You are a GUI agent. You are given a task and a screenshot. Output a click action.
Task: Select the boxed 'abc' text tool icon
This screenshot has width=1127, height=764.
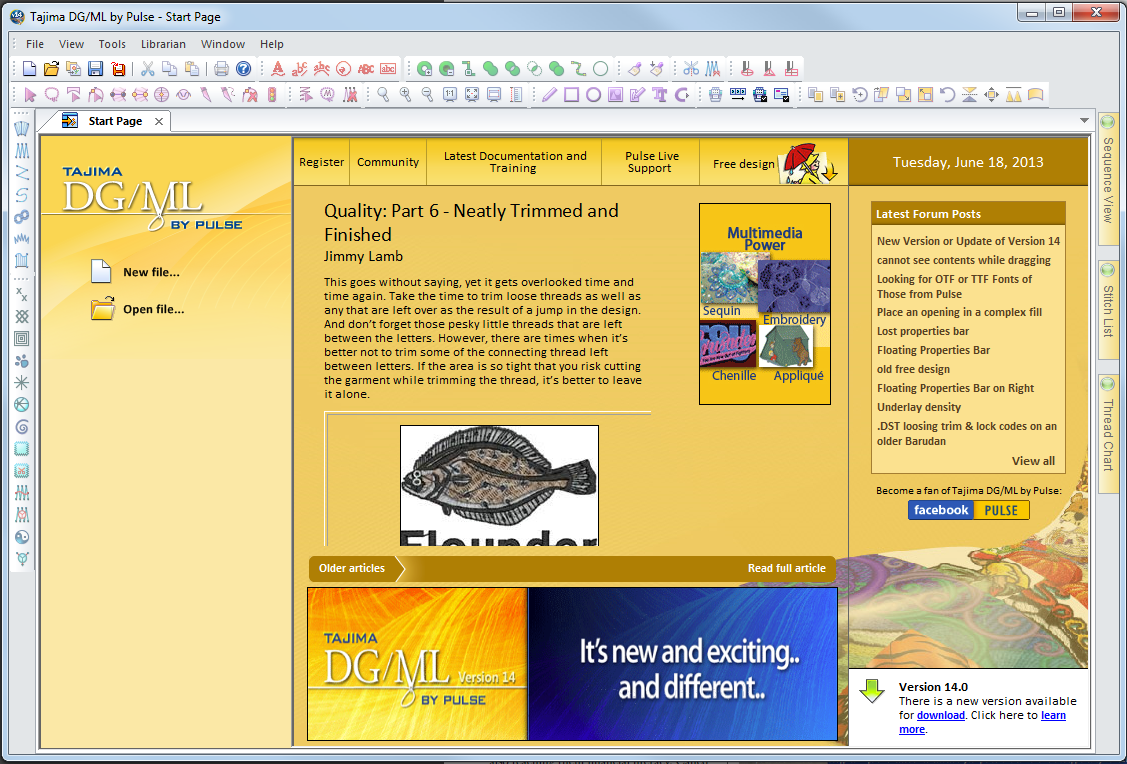(x=388, y=69)
